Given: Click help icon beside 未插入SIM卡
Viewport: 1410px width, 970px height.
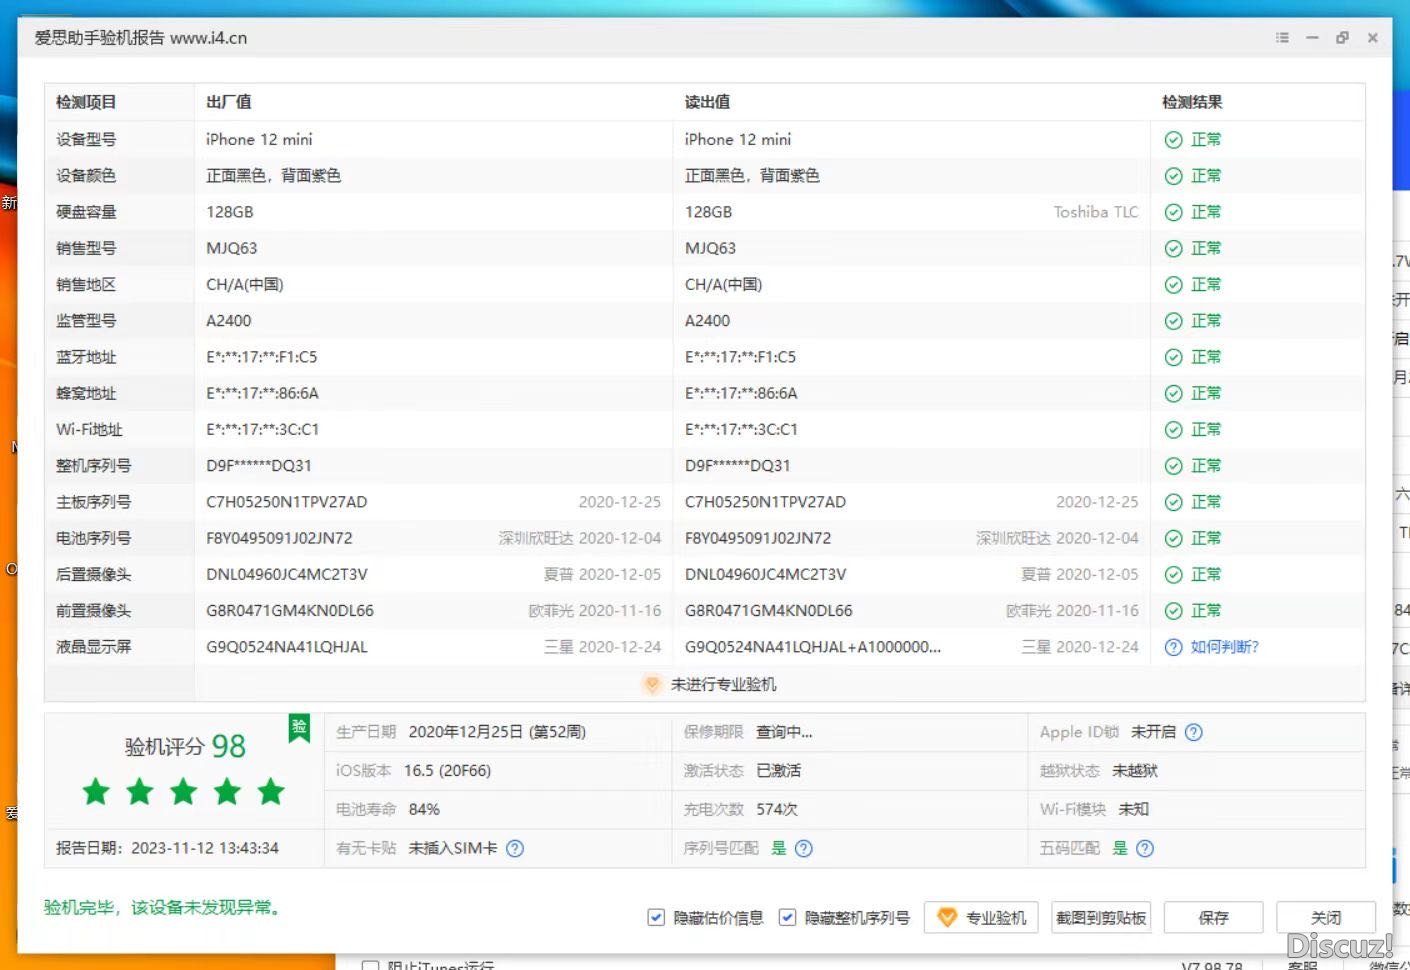Looking at the screenshot, I should (515, 848).
